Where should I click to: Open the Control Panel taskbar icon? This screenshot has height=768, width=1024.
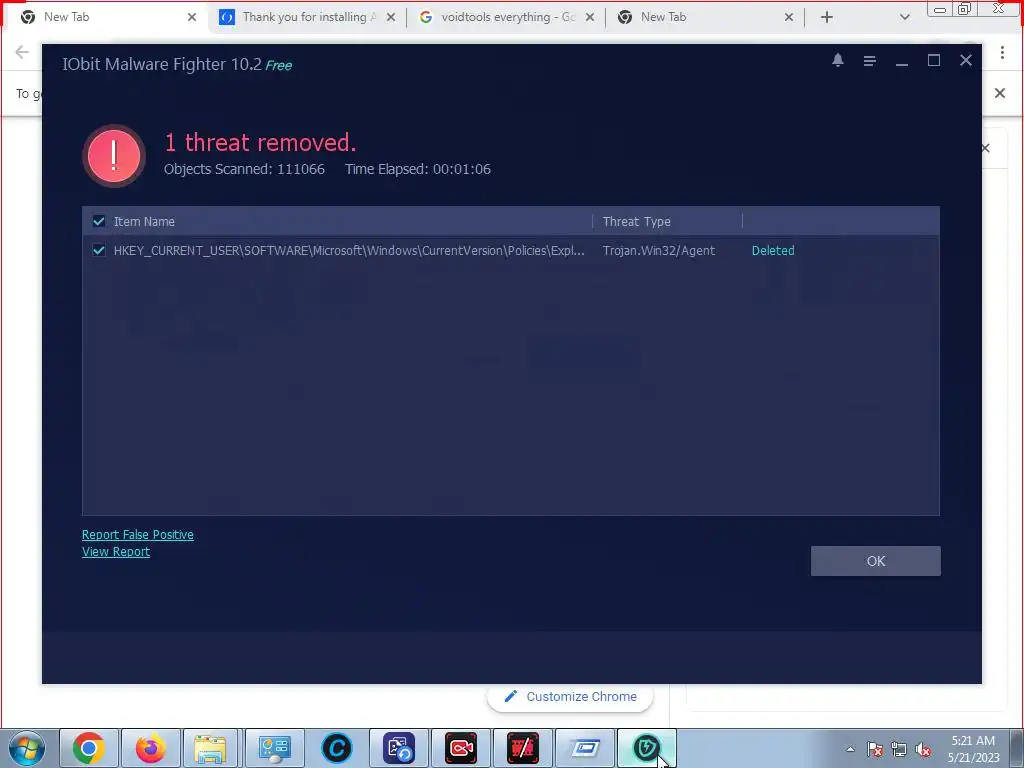274,748
